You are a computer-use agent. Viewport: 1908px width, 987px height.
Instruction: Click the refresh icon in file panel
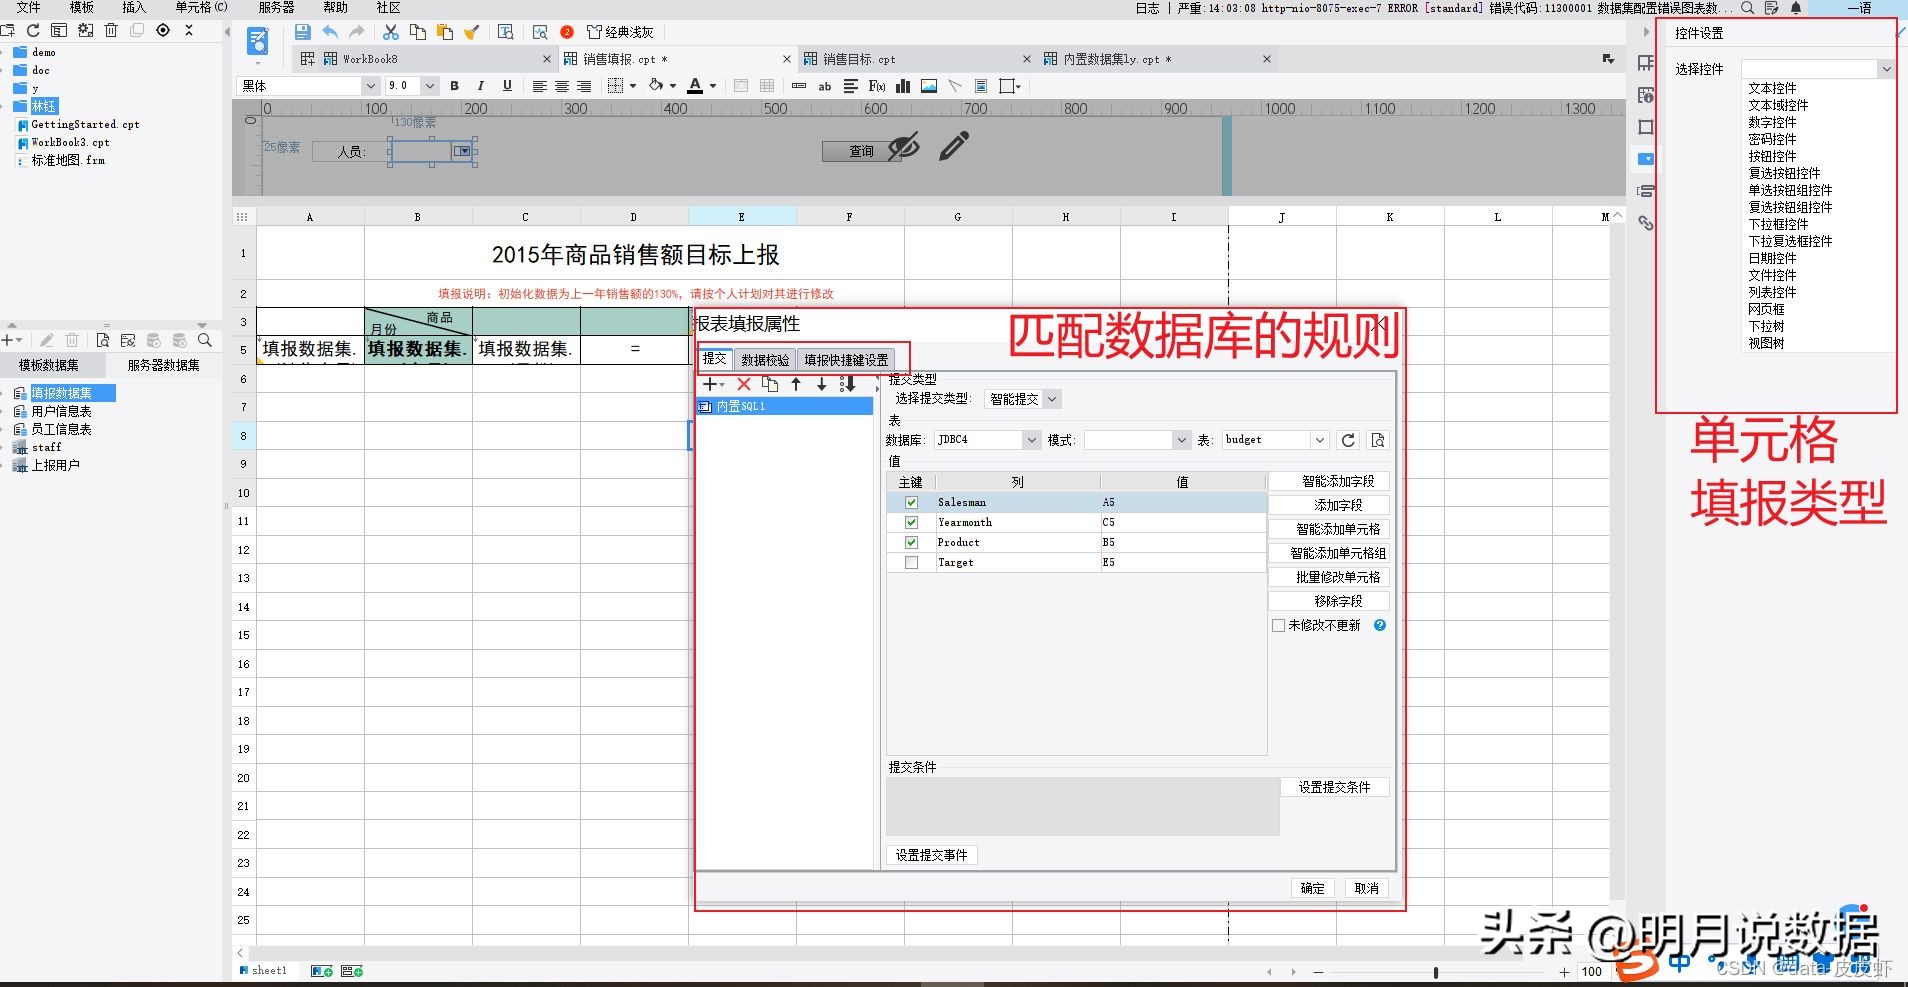click(x=33, y=31)
